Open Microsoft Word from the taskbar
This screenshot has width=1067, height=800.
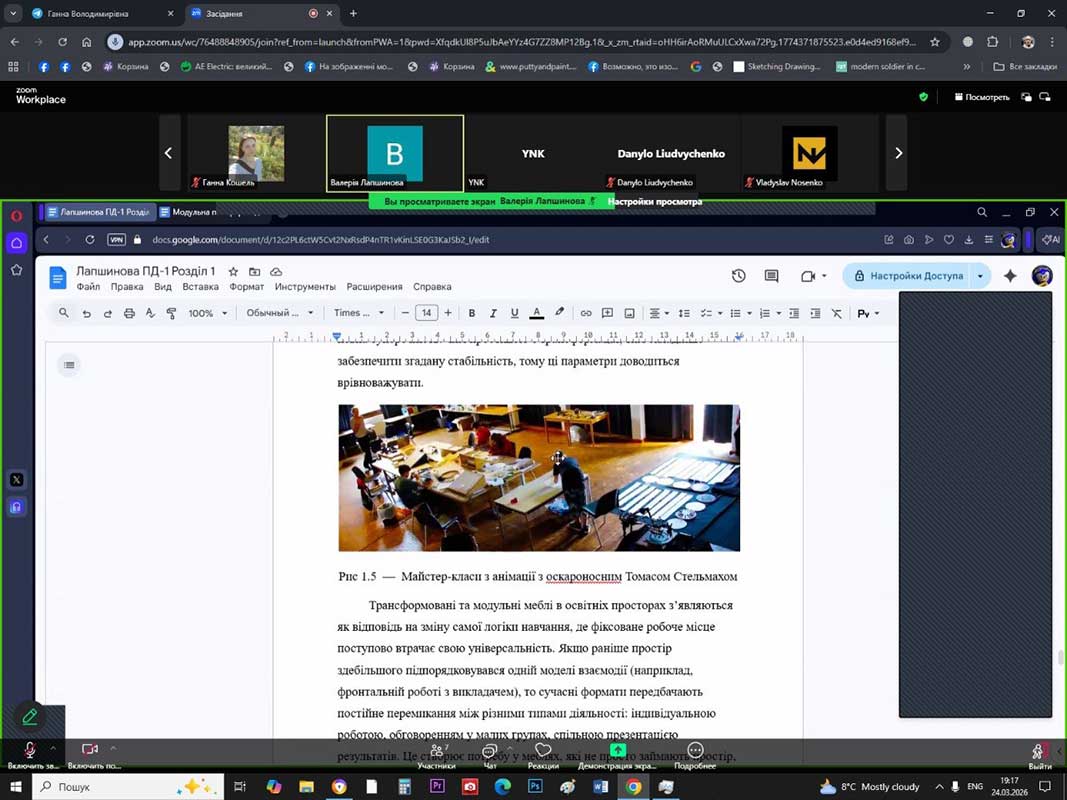(x=601, y=787)
